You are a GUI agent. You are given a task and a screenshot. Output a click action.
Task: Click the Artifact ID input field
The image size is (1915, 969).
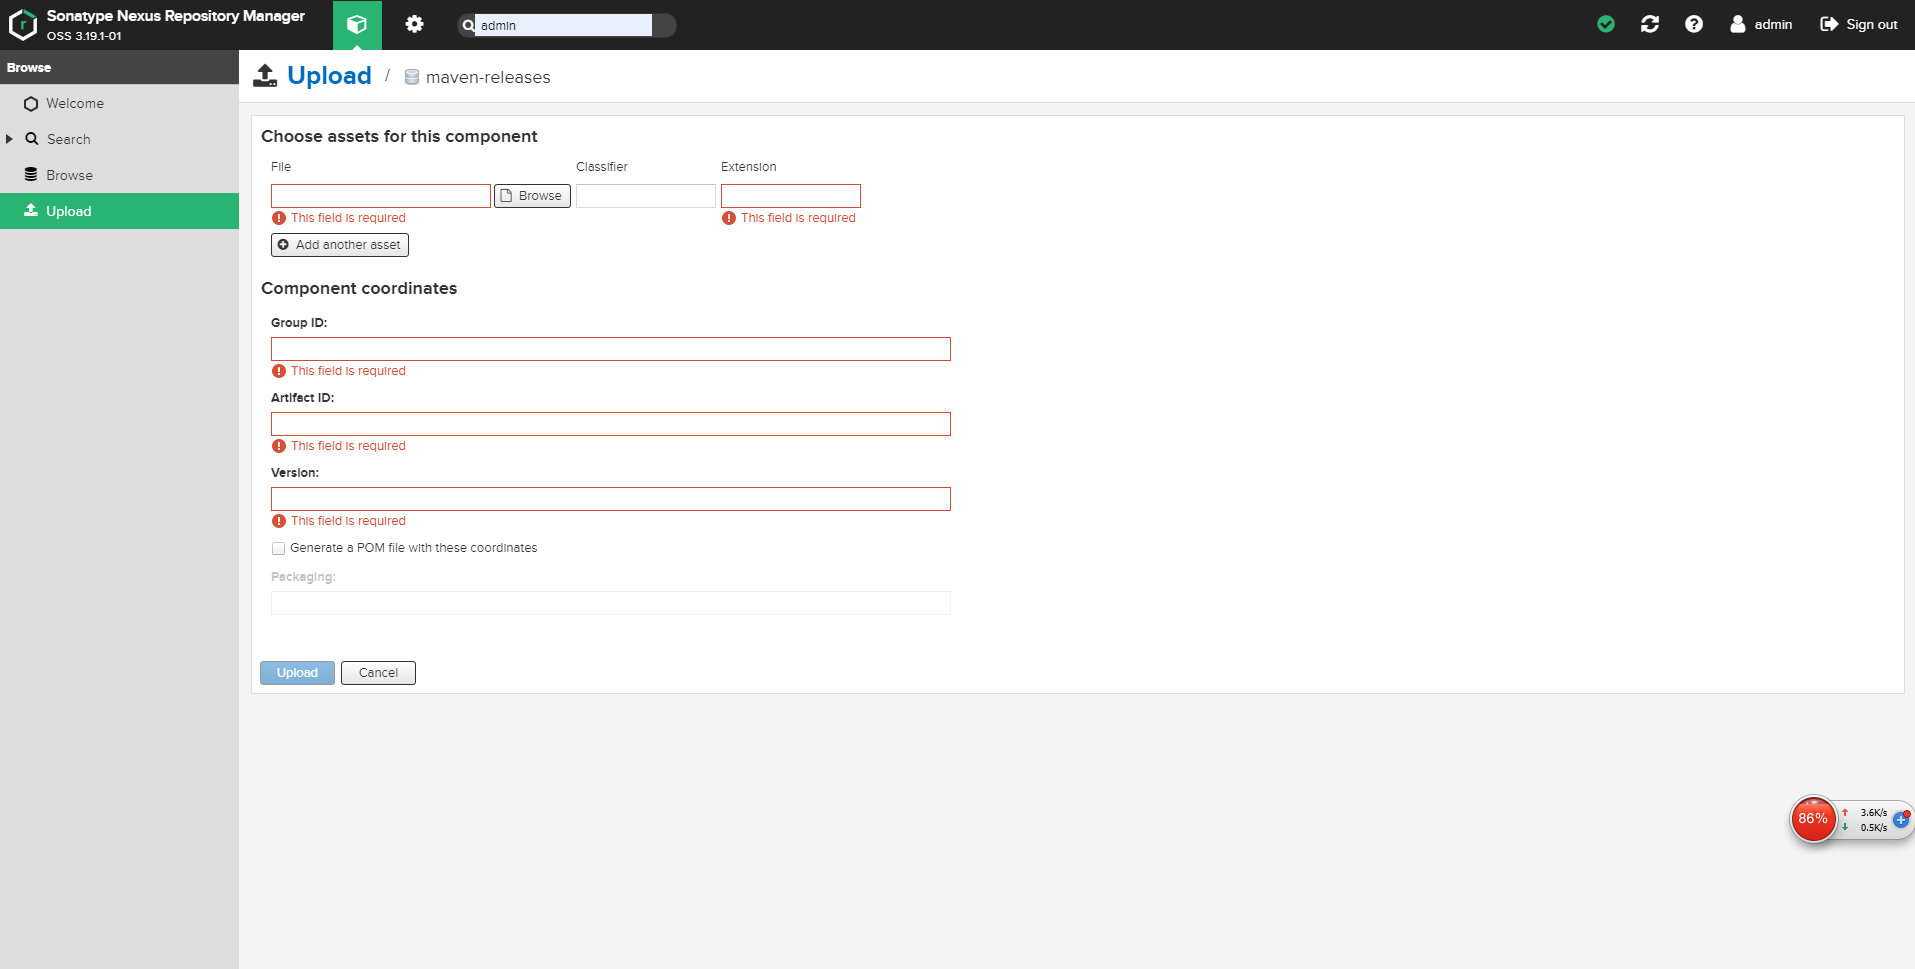[x=611, y=424]
